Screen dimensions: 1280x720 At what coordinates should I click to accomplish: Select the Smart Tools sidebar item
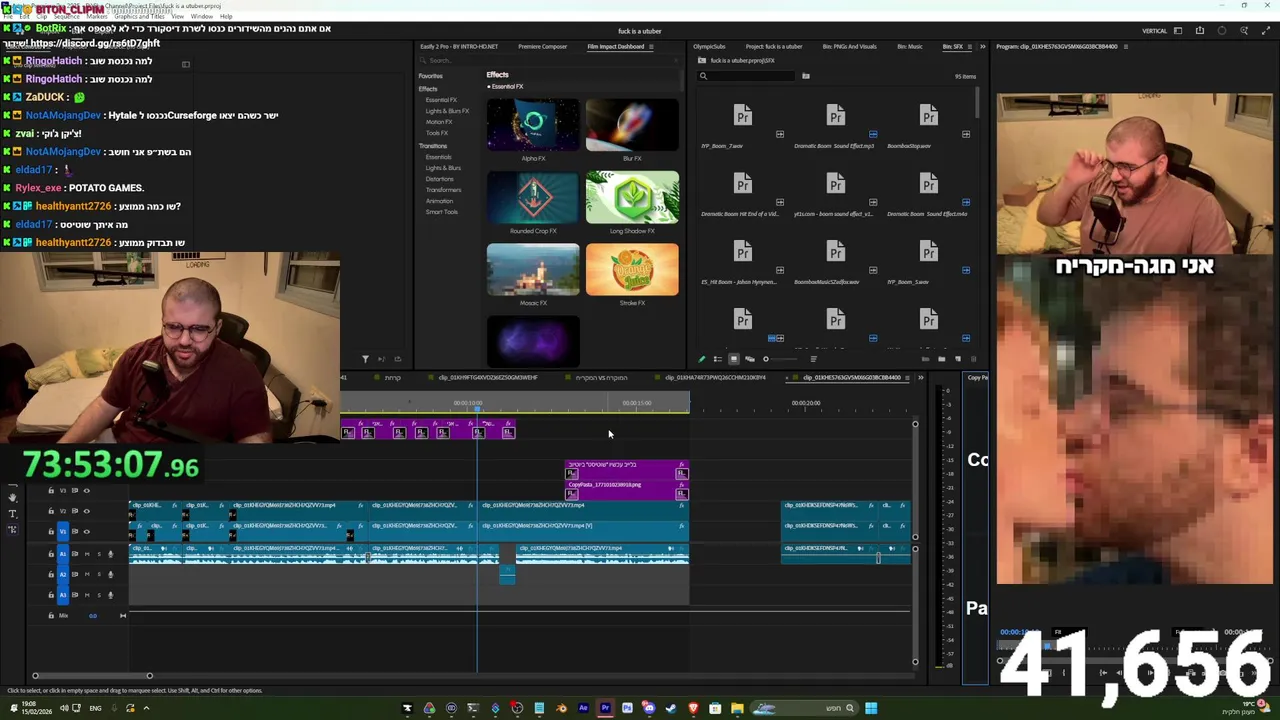coord(441,212)
